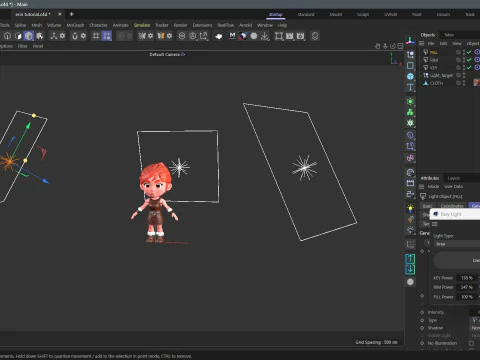This screenshot has height=360, width=480.
Task: Toggle the KEY light green checkmark
Action: coord(469,67)
